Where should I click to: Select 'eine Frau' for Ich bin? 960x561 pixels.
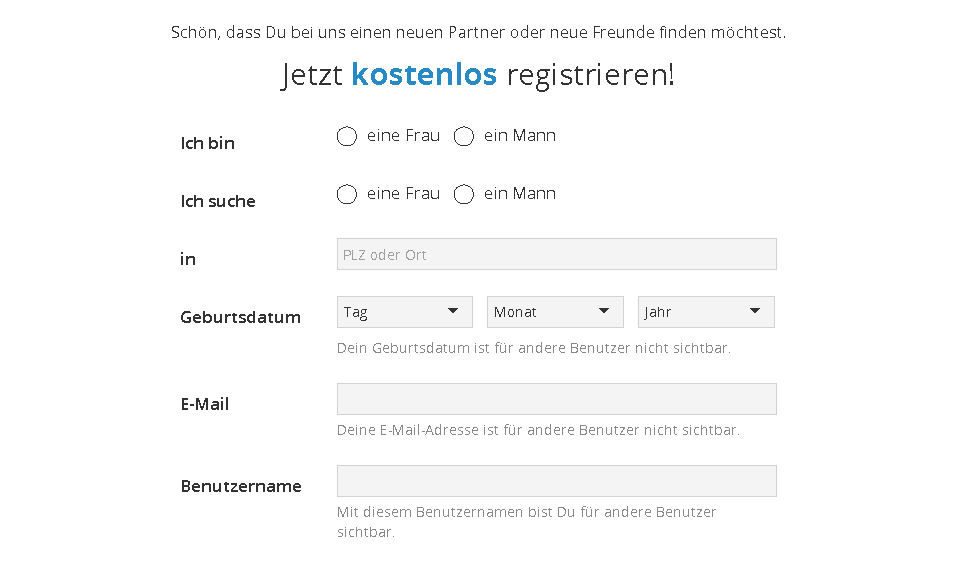(x=347, y=137)
